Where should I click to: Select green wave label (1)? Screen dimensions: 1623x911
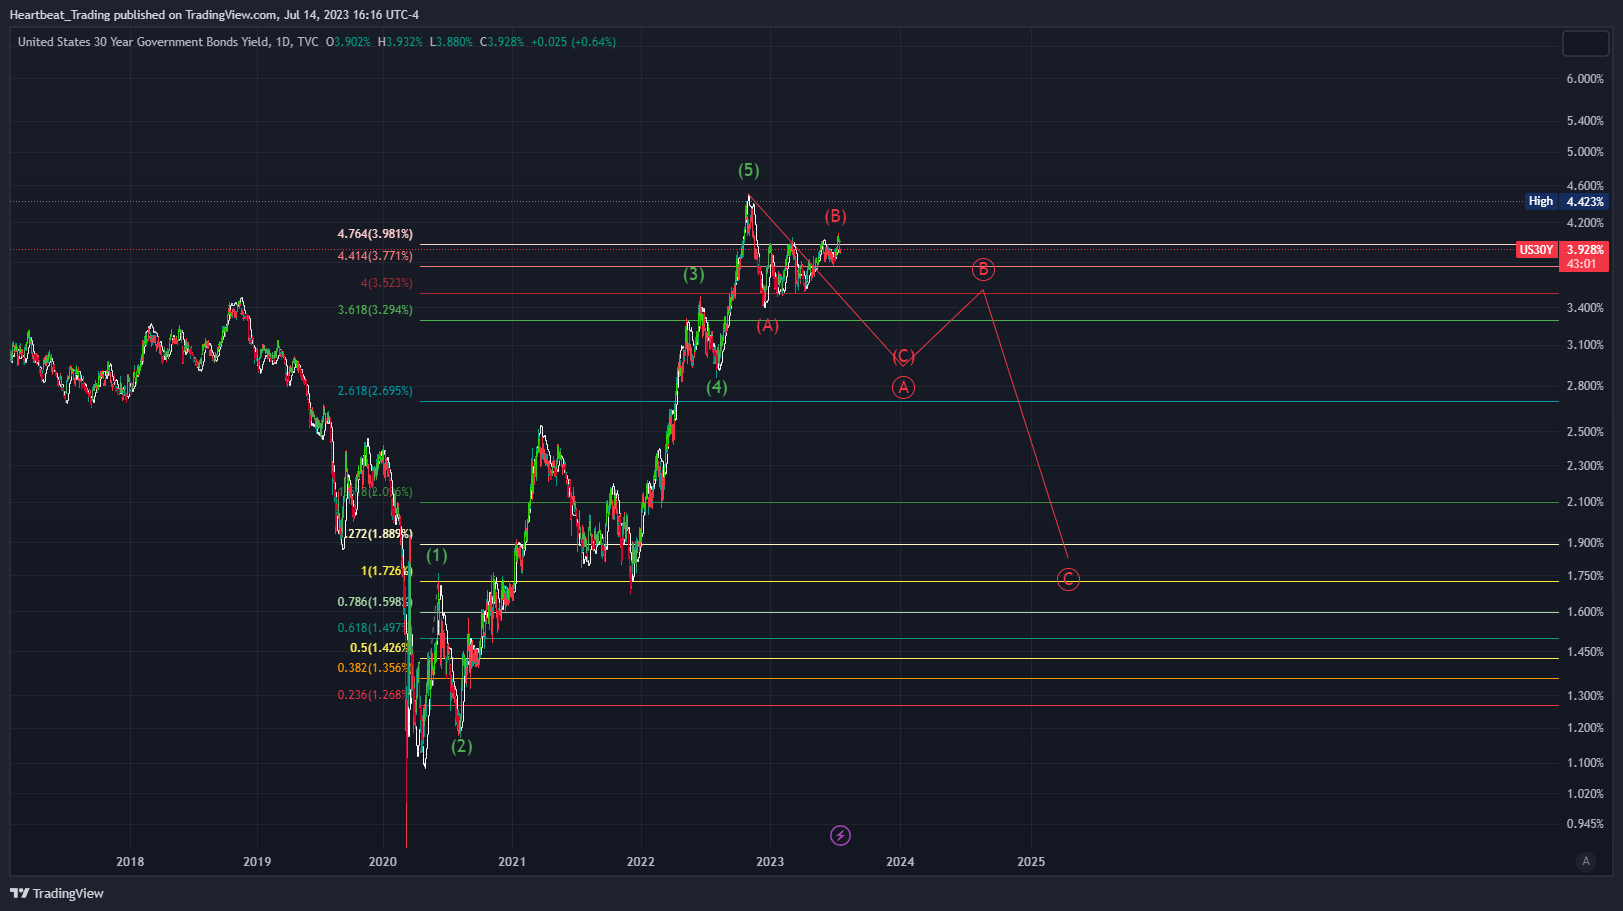coord(437,555)
